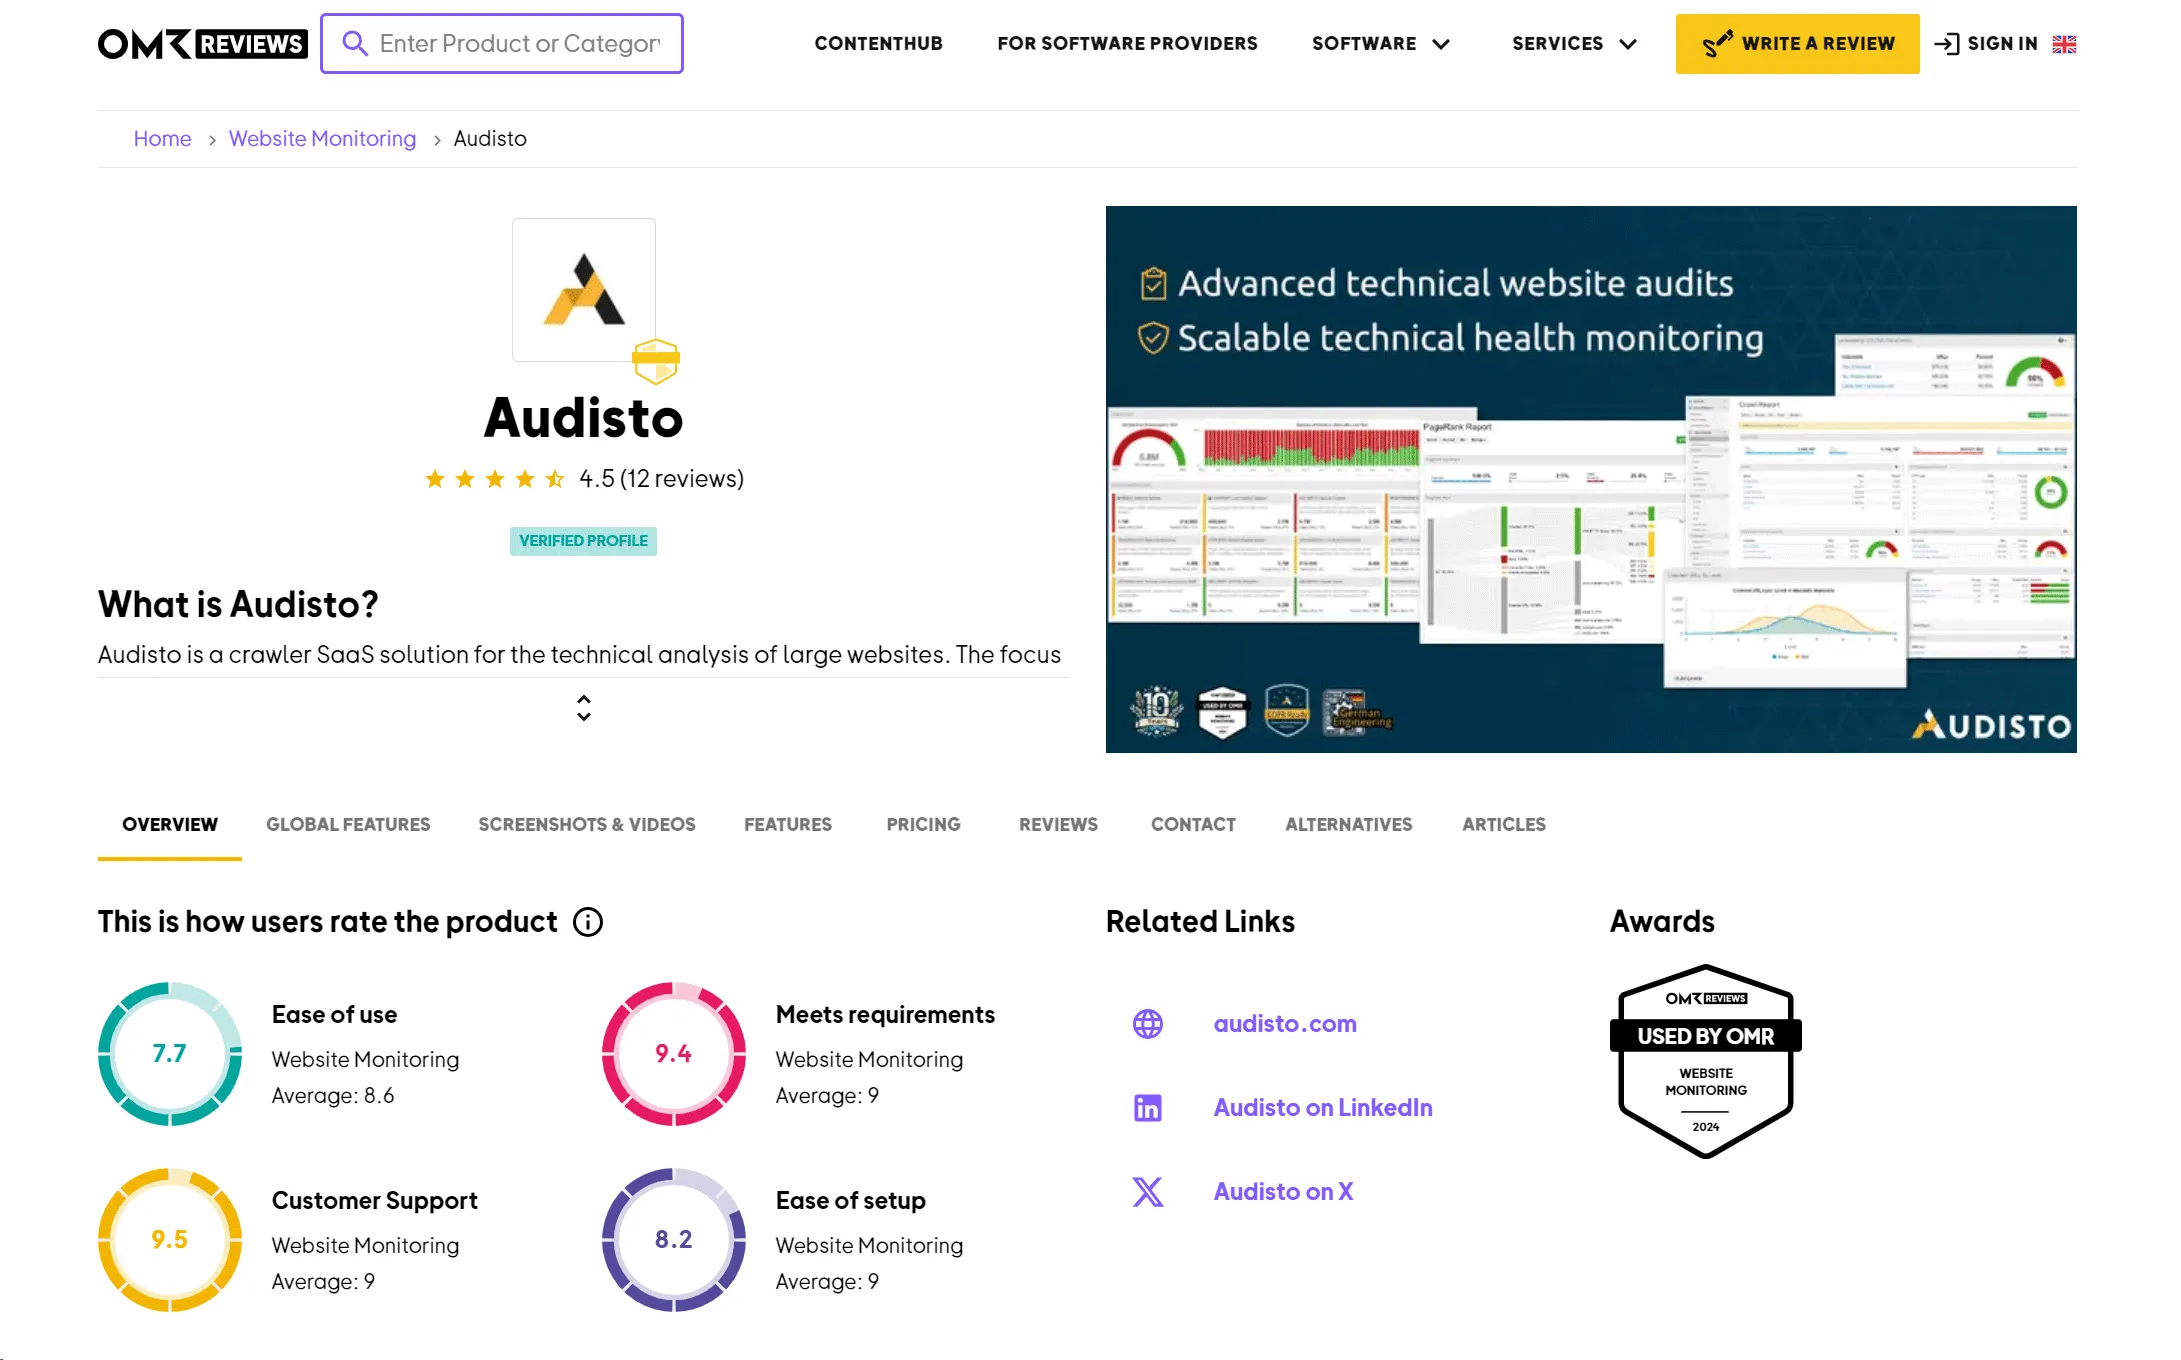This screenshot has width=2181, height=1360.
Task: Click the LinkedIn icon for Audisto
Action: [x=1147, y=1106]
